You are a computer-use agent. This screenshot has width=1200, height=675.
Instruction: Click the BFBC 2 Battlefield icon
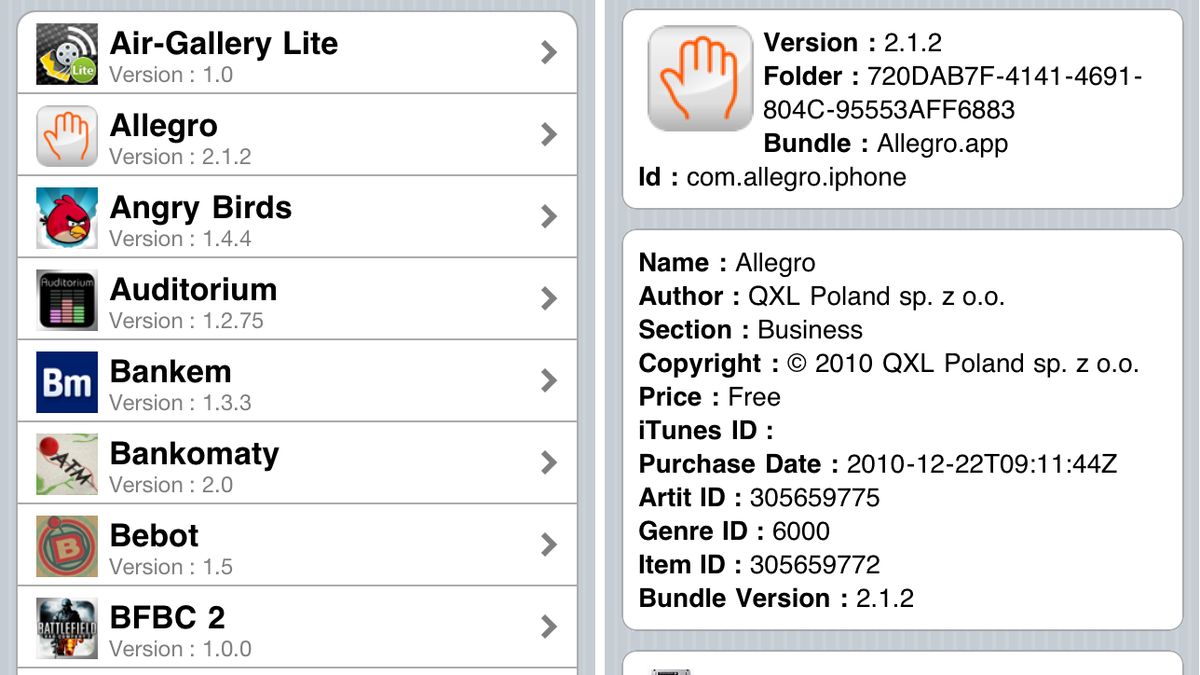tap(67, 627)
